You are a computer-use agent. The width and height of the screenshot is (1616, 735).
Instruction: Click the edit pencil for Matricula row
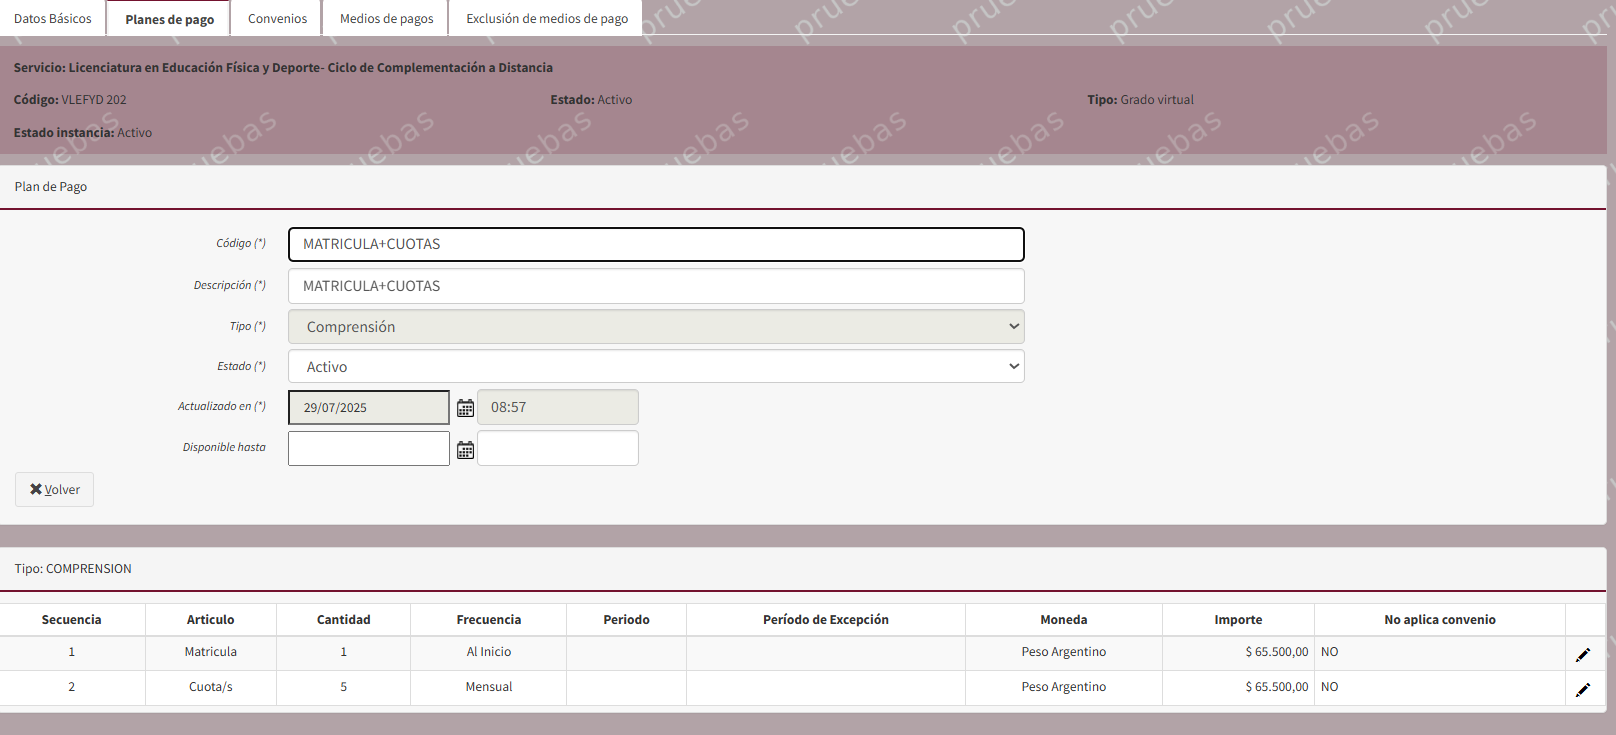coord(1582,655)
